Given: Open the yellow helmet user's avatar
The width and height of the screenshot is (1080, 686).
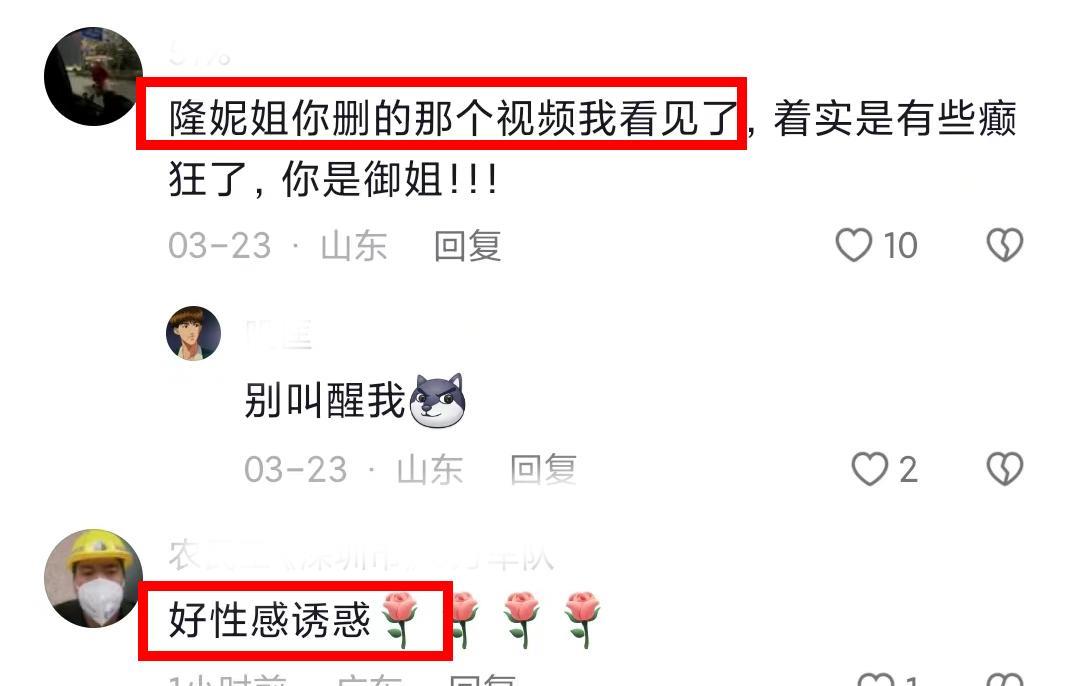Looking at the screenshot, I should pyautogui.click(x=94, y=579).
